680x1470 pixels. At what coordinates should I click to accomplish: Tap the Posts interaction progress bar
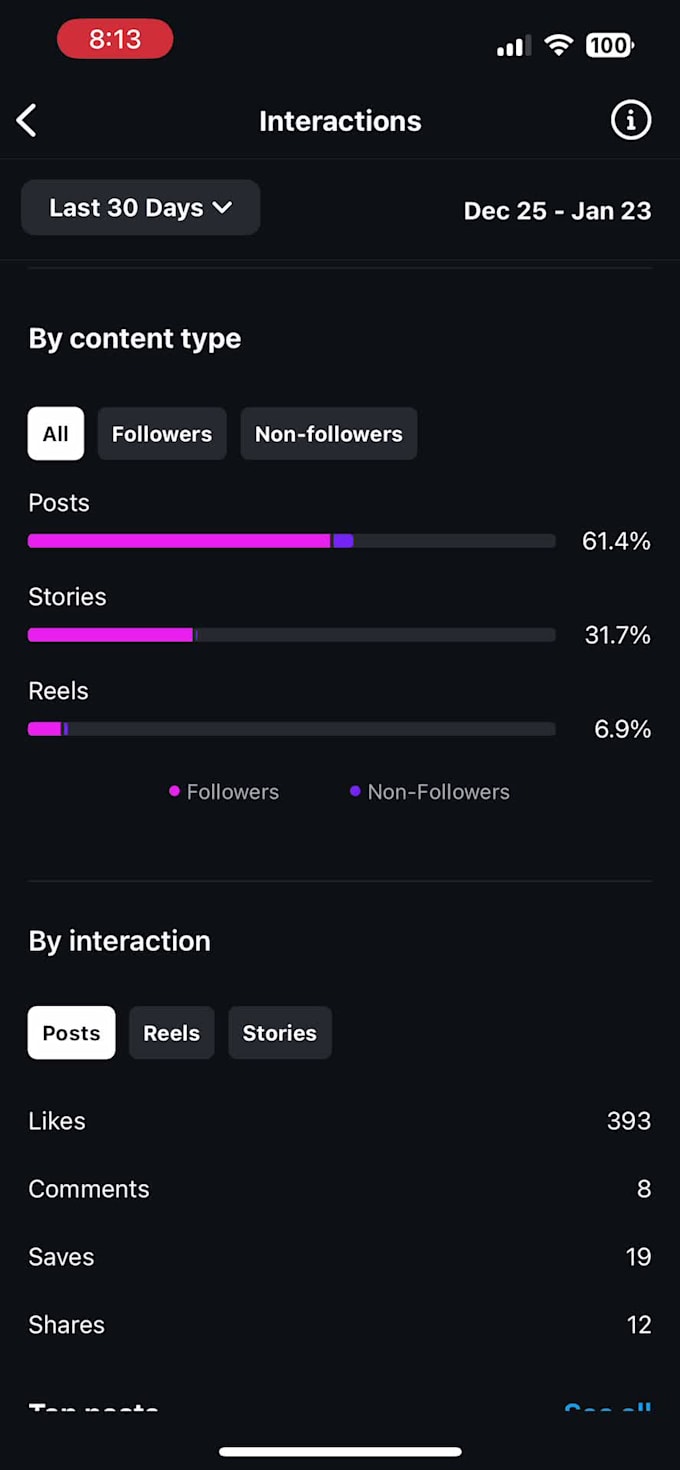point(291,541)
